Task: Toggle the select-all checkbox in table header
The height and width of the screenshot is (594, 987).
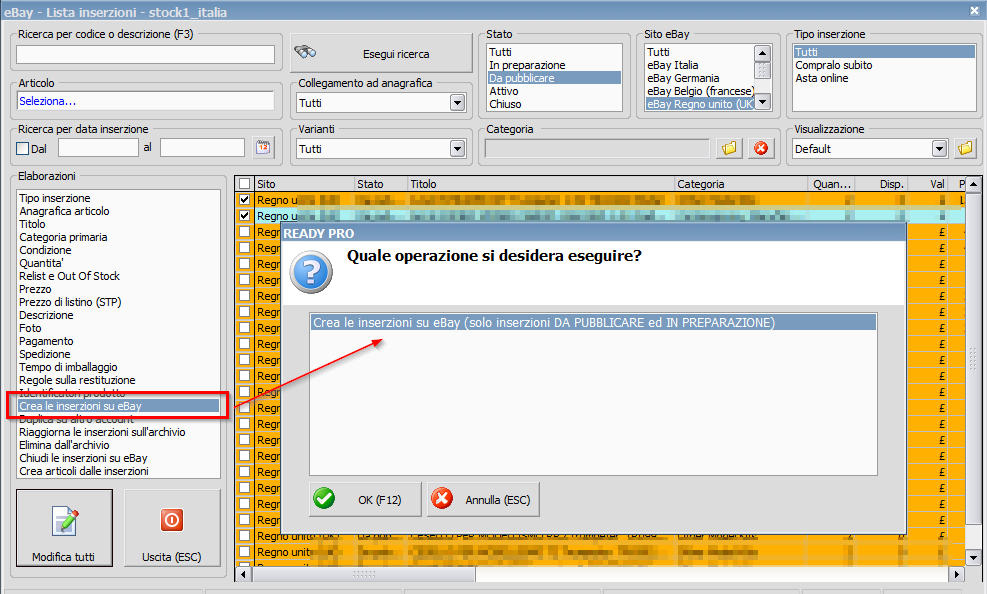Action: (x=244, y=184)
